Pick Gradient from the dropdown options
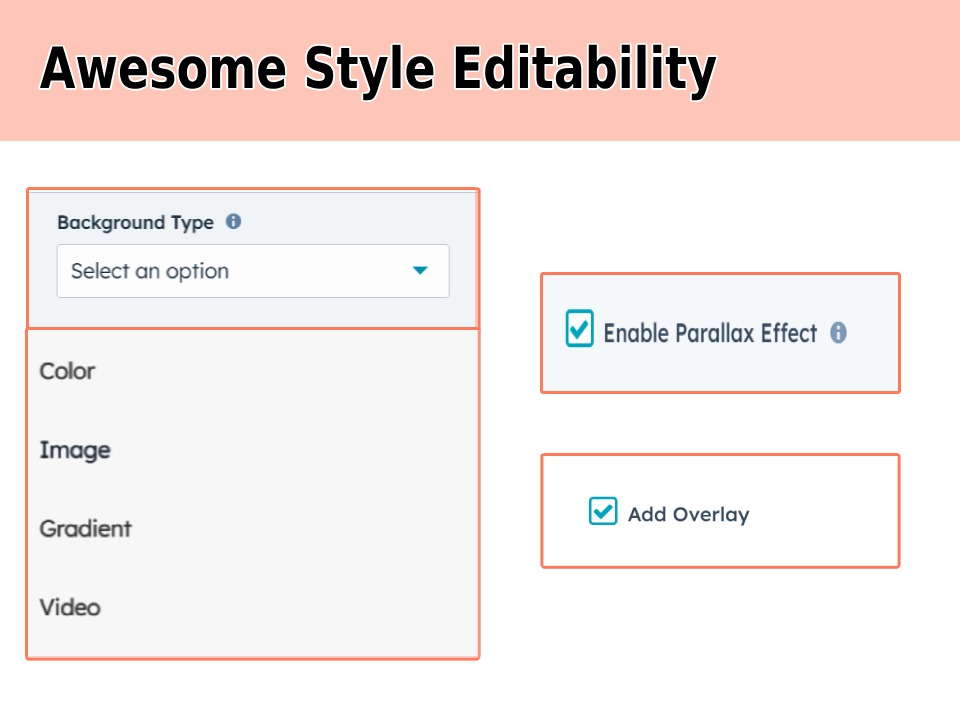 pyautogui.click(x=85, y=528)
